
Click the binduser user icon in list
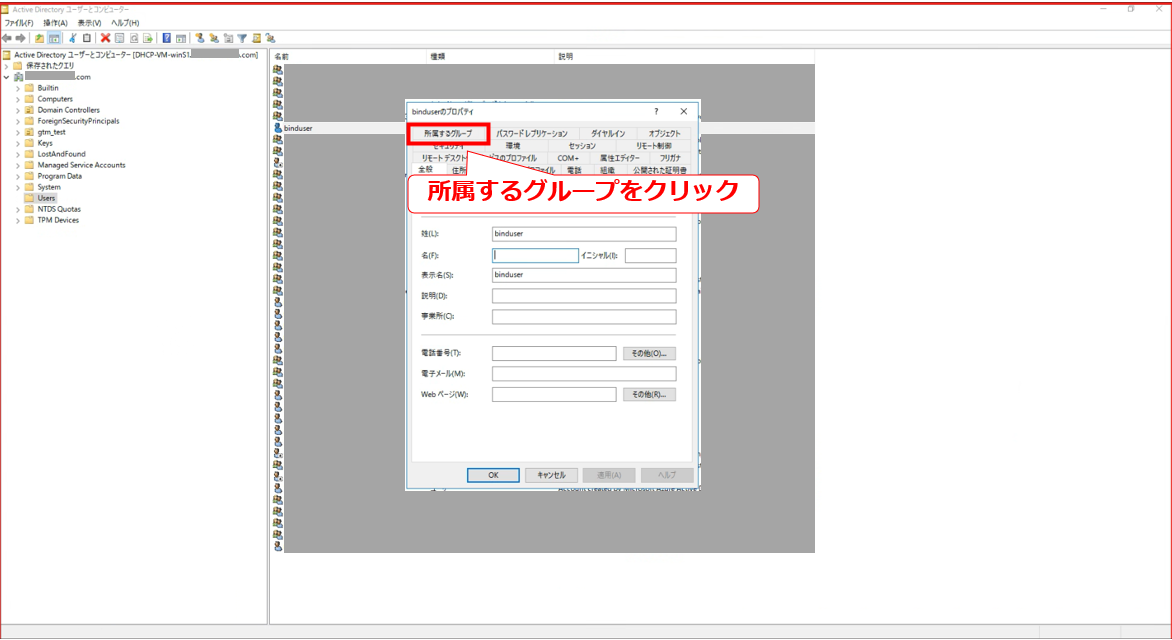(278, 128)
